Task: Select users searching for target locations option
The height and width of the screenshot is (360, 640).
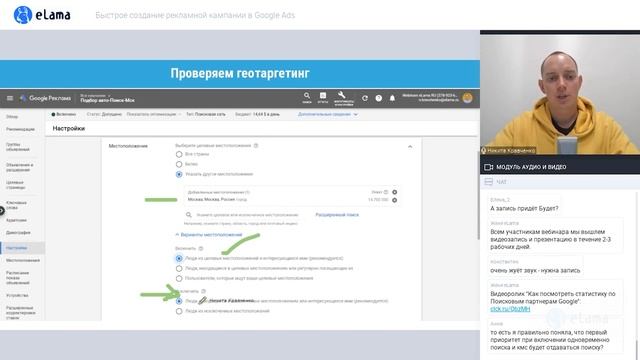Action: pyautogui.click(x=179, y=278)
